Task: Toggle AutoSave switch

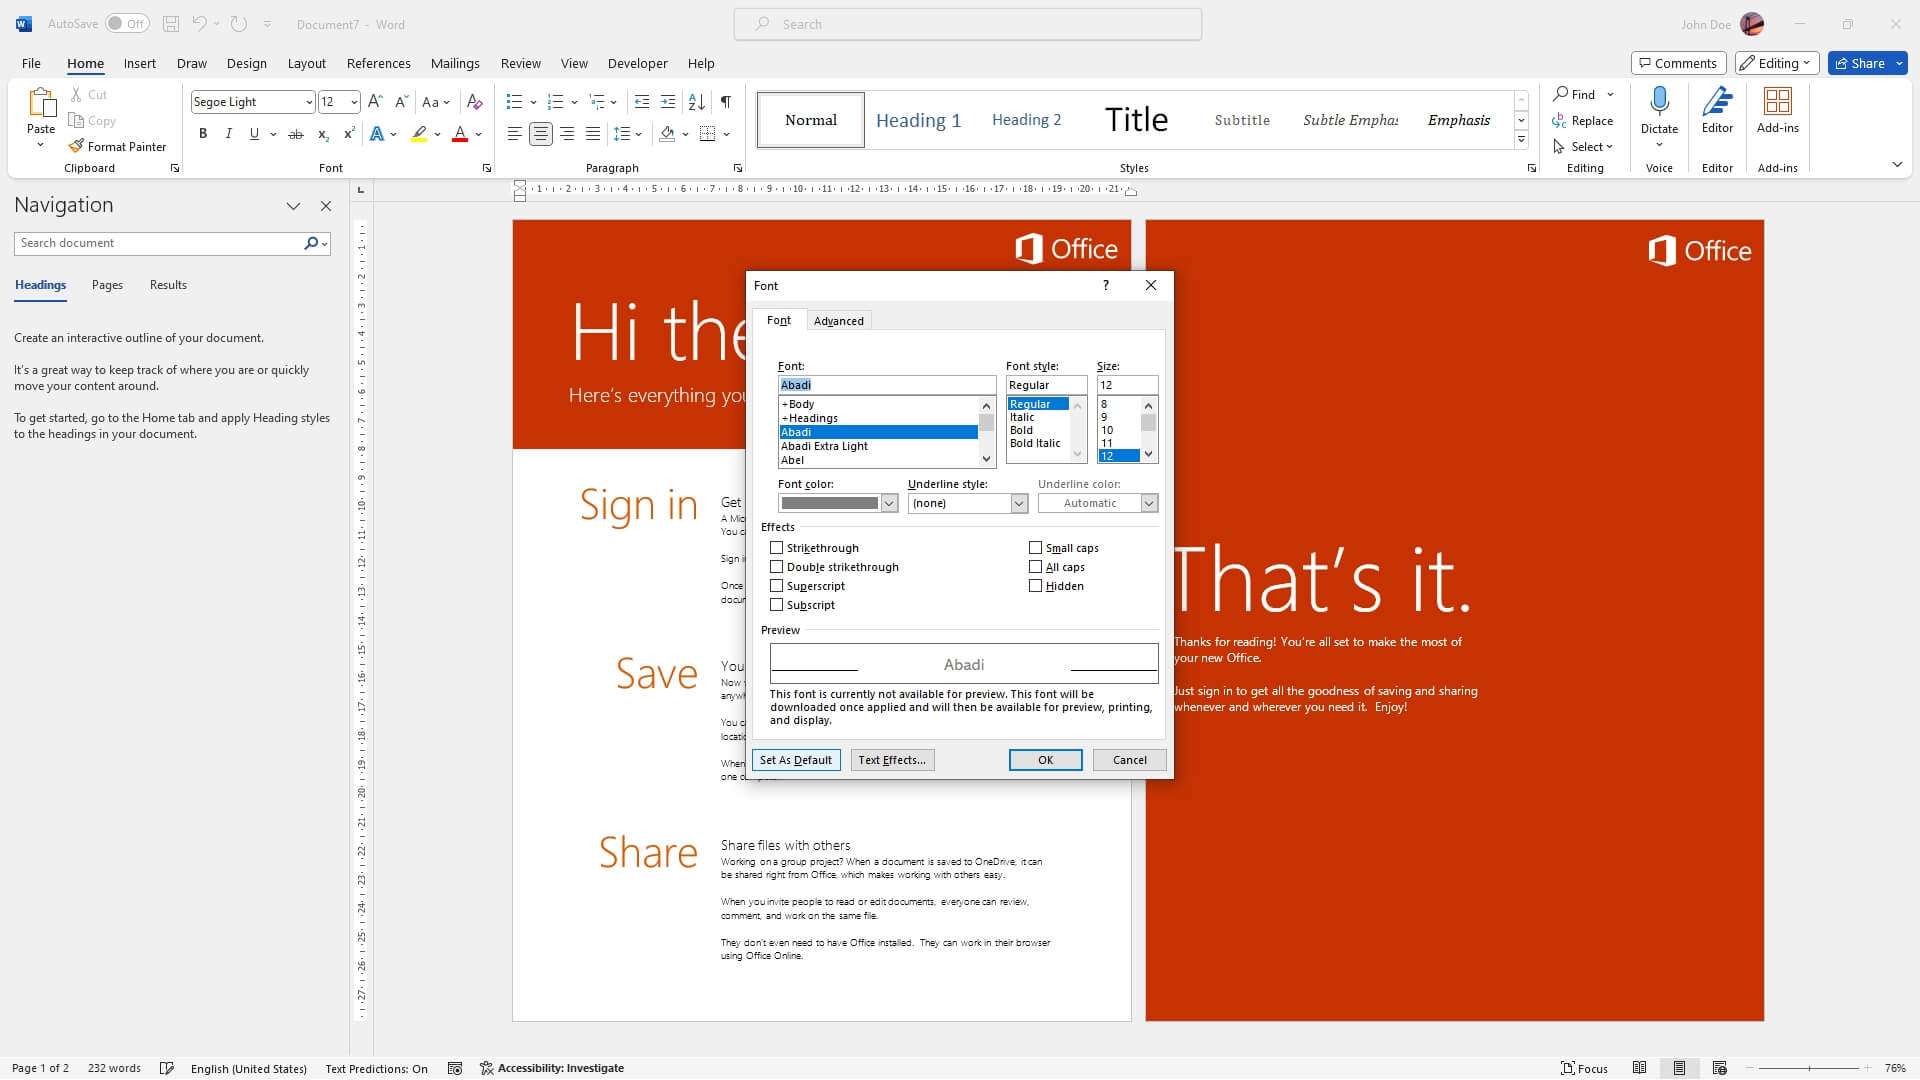Action: (127, 24)
